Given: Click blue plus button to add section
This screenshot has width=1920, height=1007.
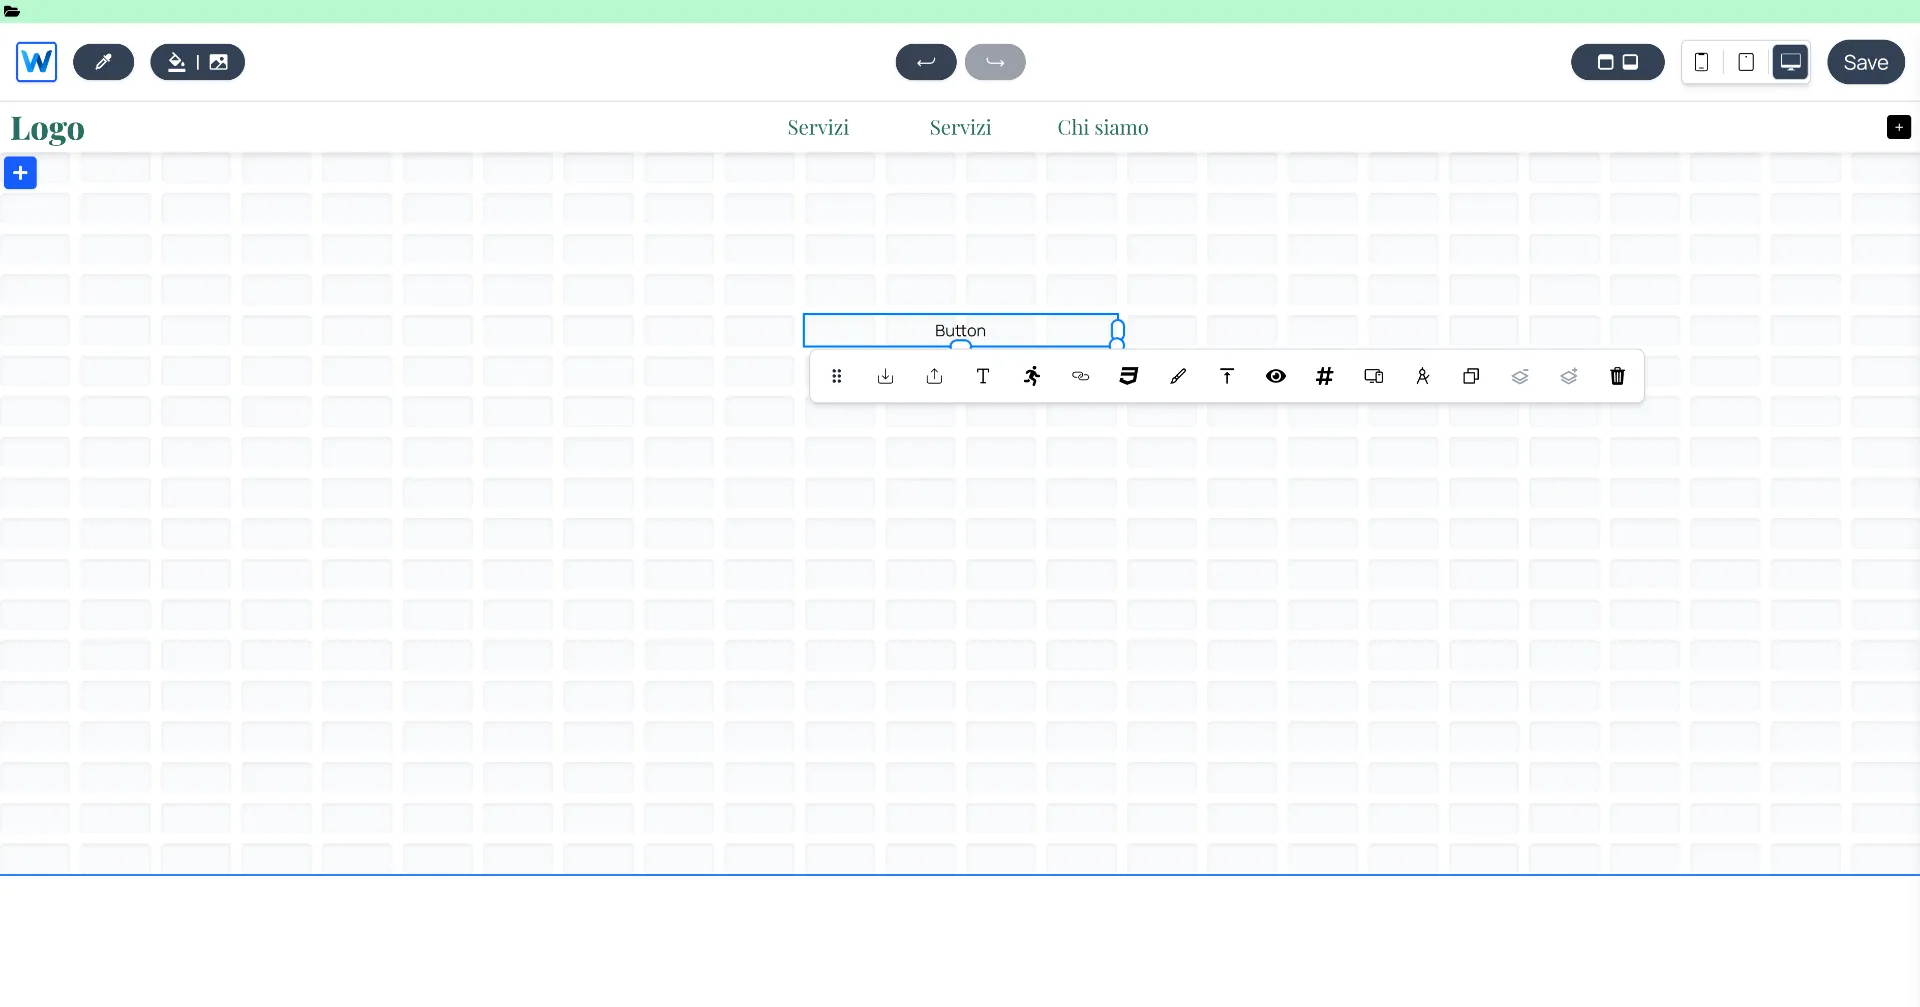Looking at the screenshot, I should [x=20, y=173].
